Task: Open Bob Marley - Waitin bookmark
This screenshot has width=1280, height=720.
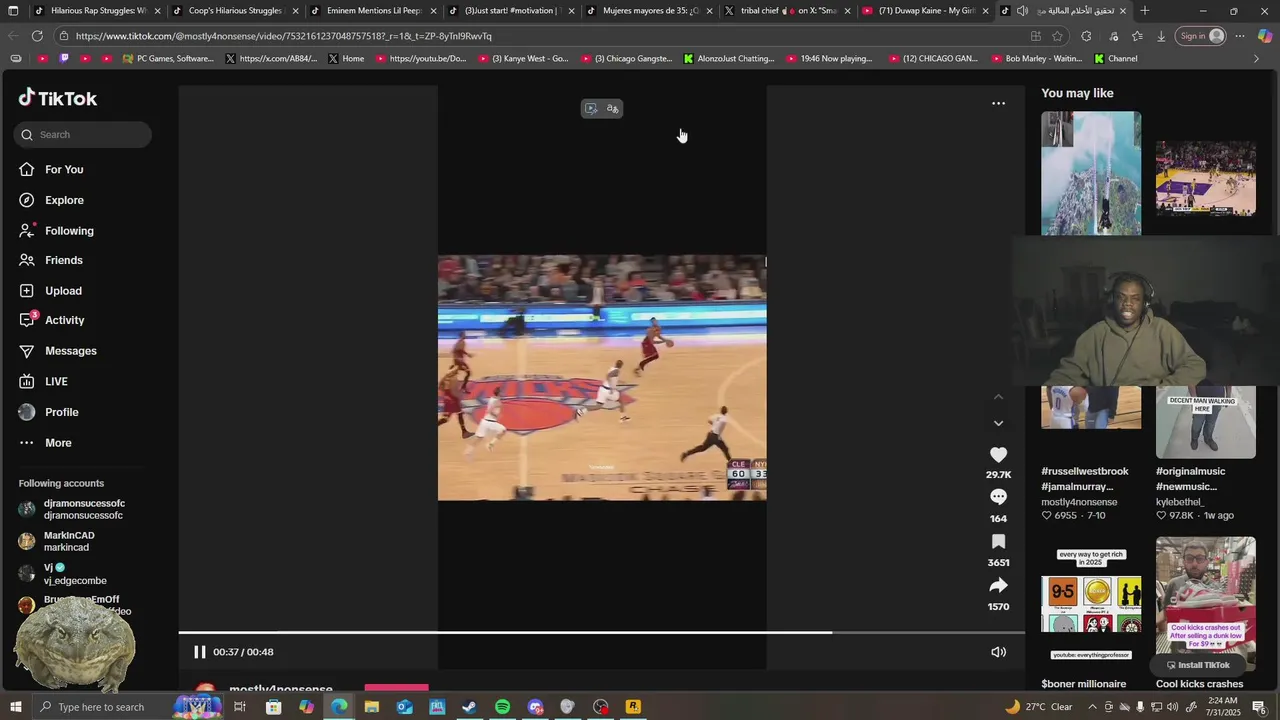Action: [1035, 58]
